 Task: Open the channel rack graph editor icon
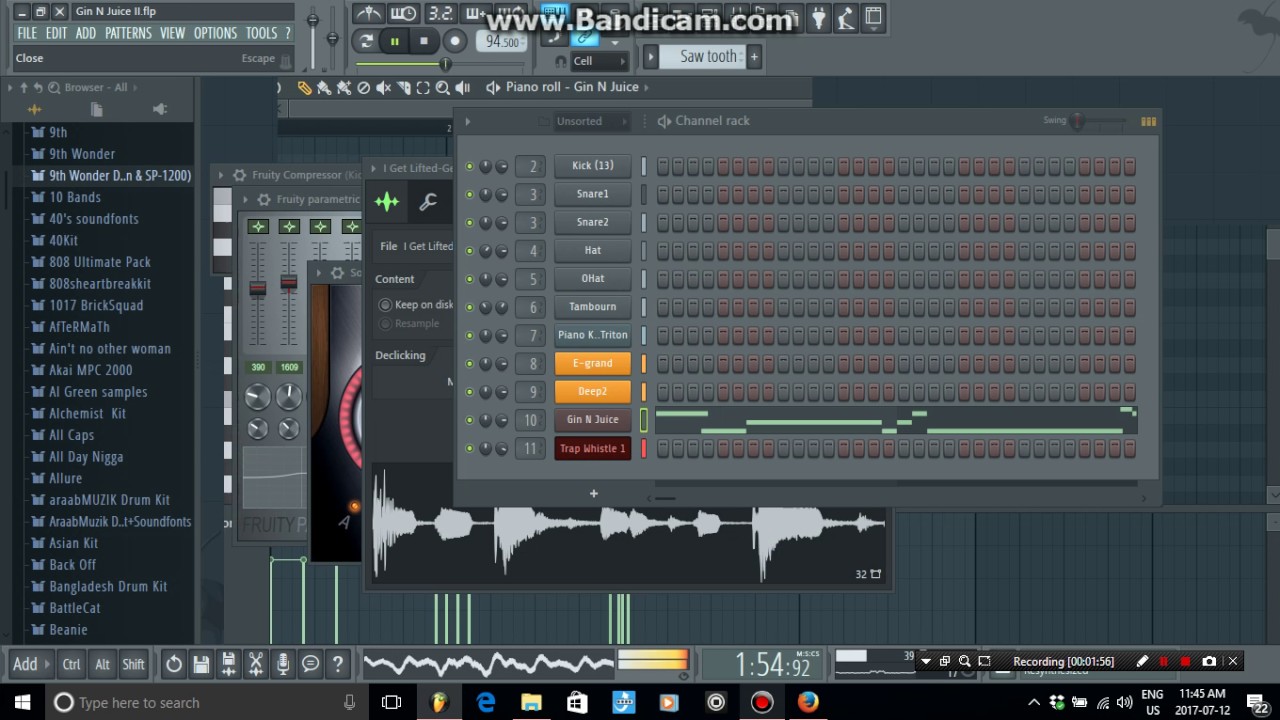(1148, 122)
